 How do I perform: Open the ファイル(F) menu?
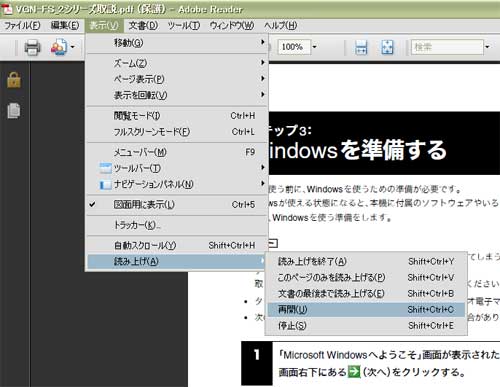click(22, 25)
